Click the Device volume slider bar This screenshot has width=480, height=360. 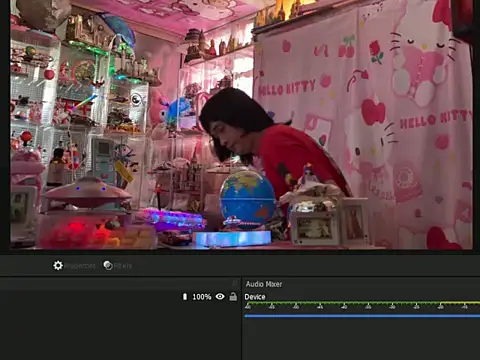[x=362, y=315]
